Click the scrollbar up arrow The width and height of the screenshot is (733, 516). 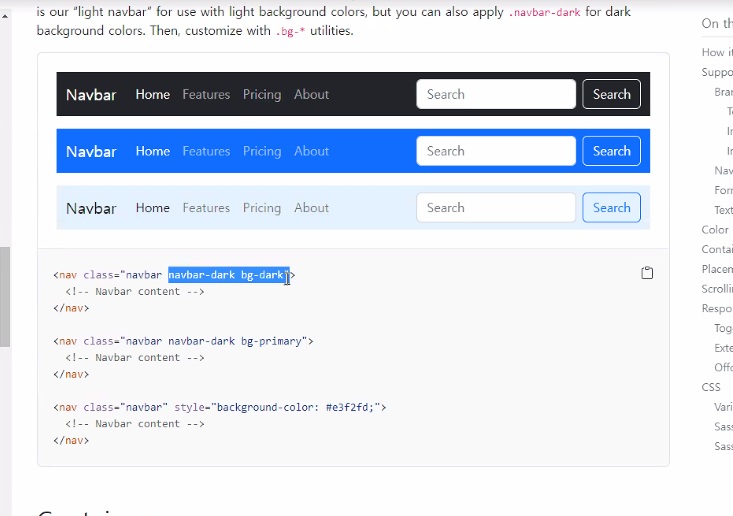click(5, 16)
